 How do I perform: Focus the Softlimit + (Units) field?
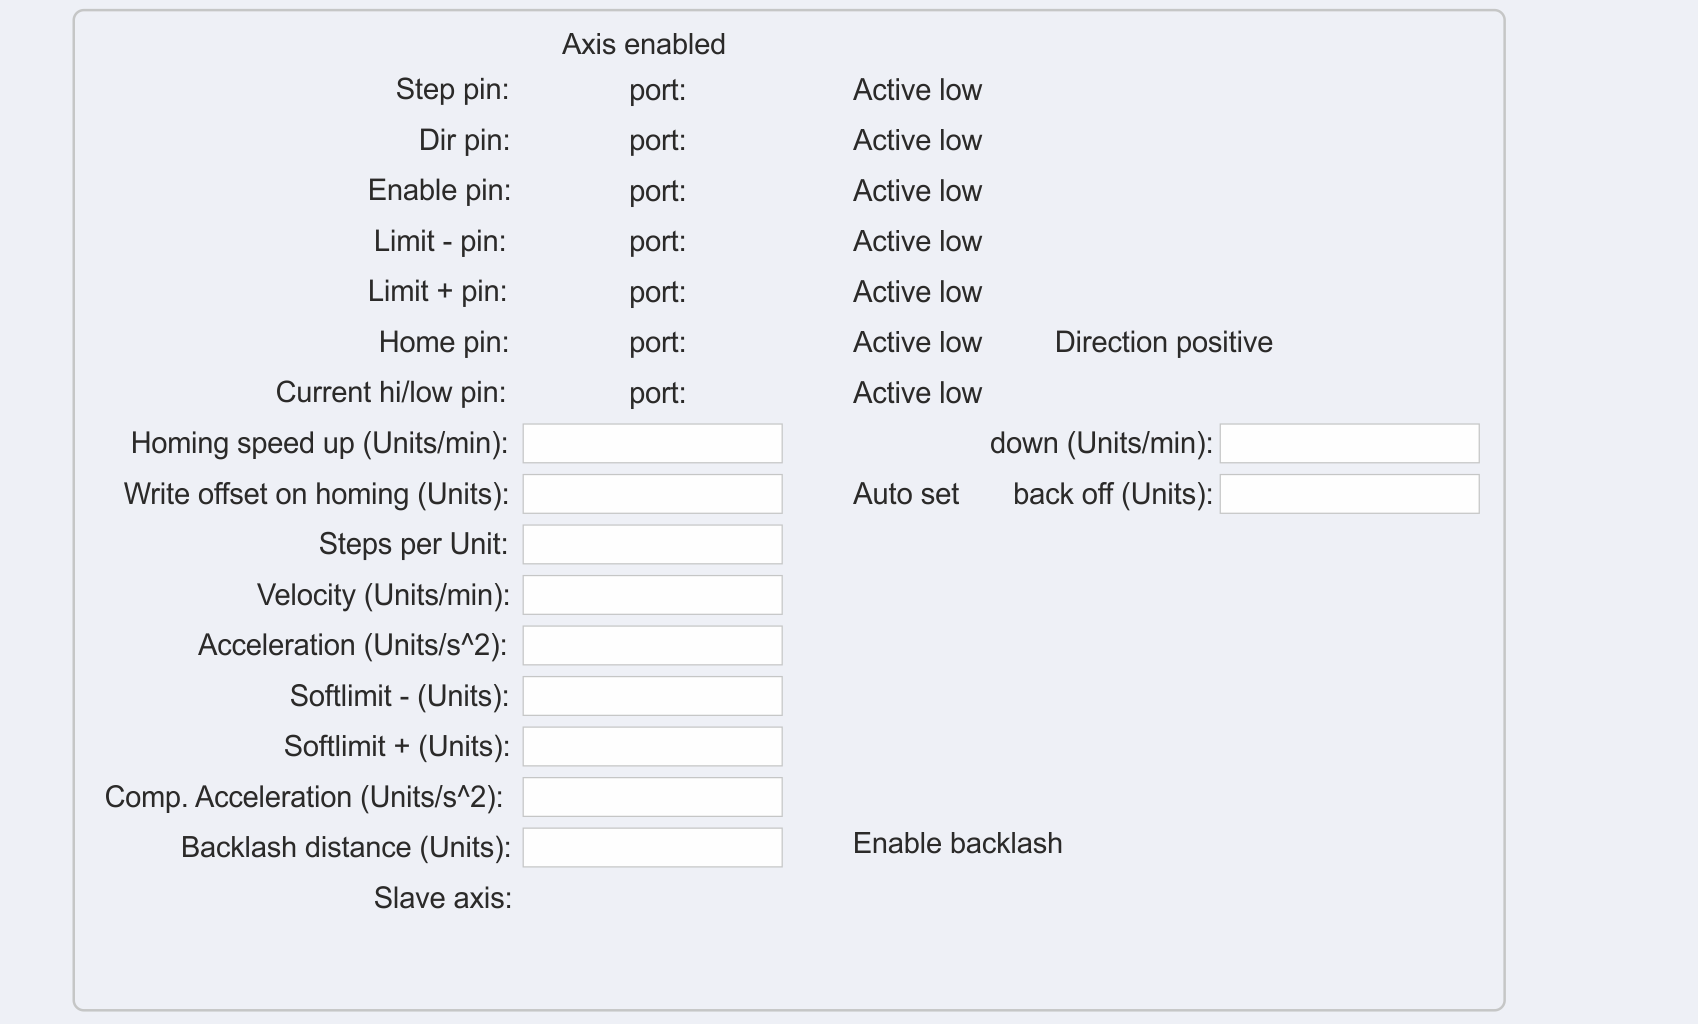tap(652, 746)
